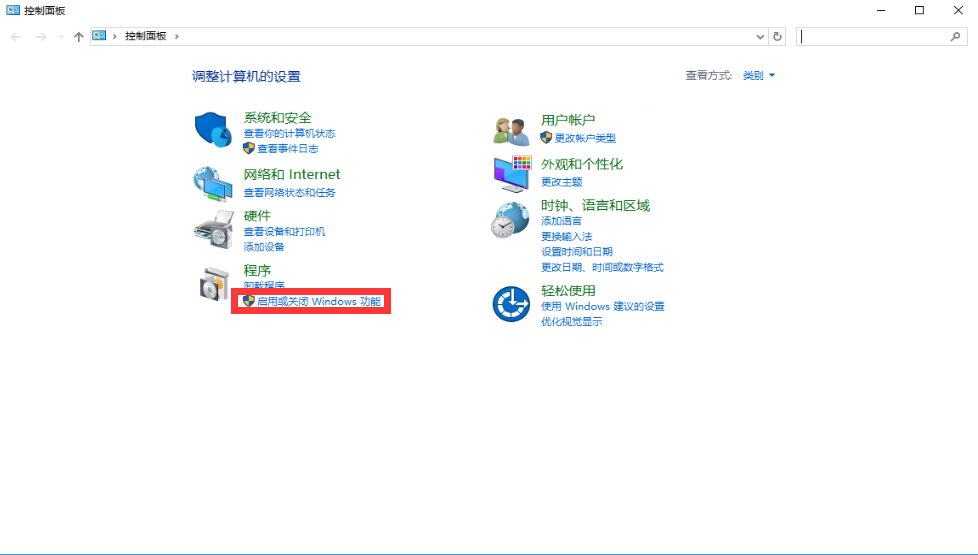
Task: Open the 类别 view mode dropdown
Action: [x=759, y=75]
